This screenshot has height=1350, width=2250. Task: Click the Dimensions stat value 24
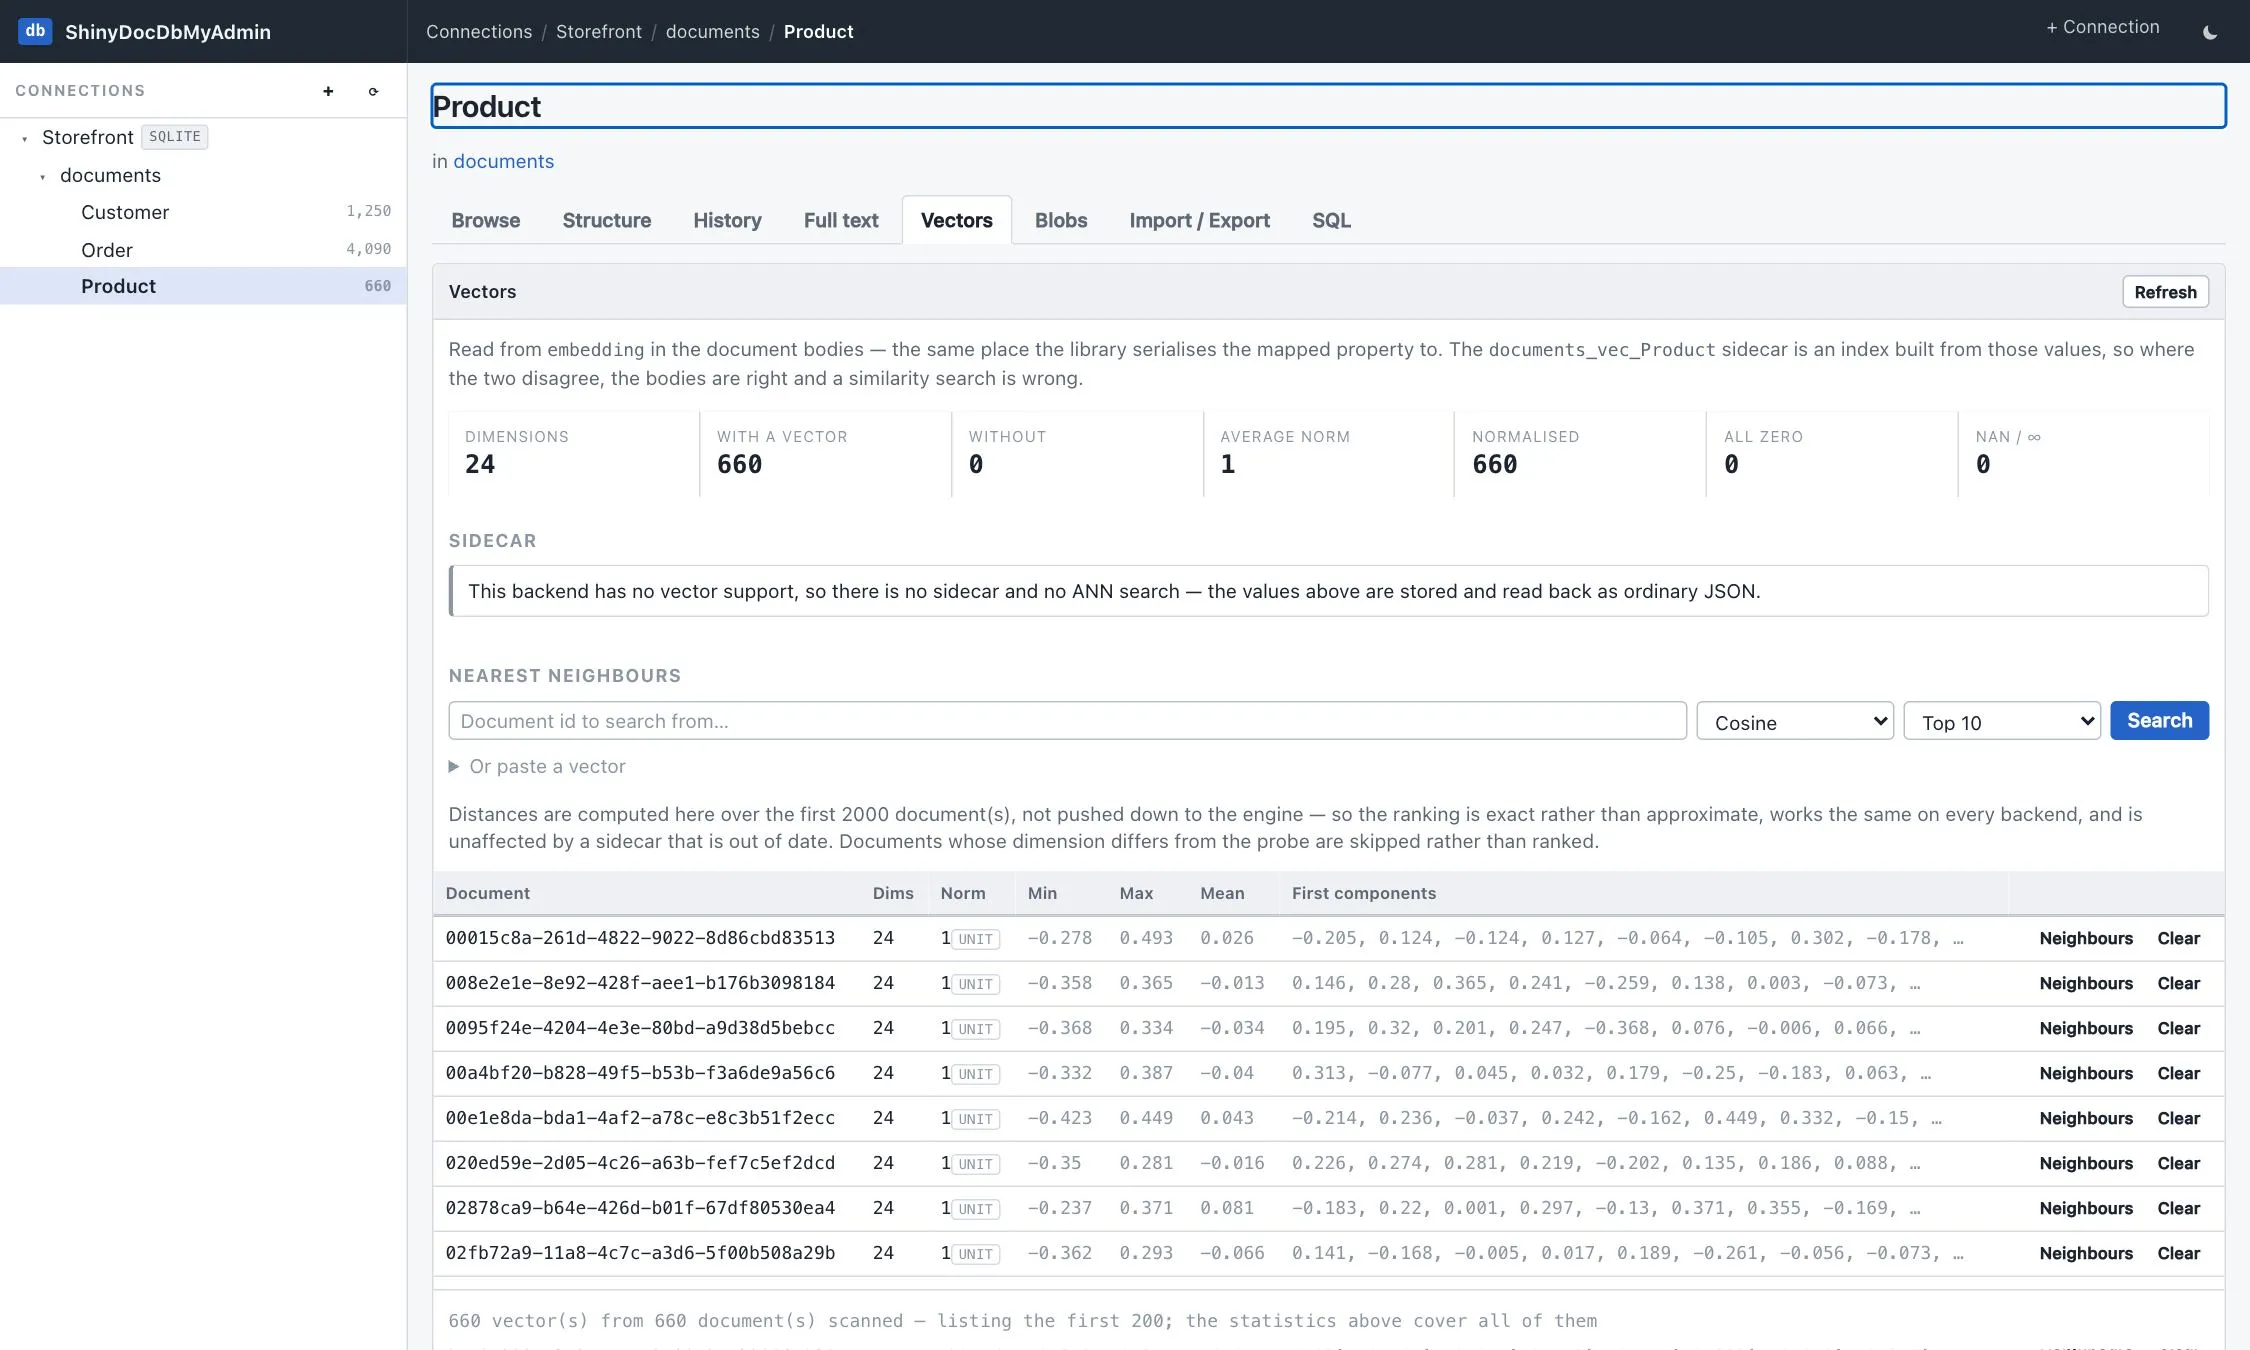[480, 464]
